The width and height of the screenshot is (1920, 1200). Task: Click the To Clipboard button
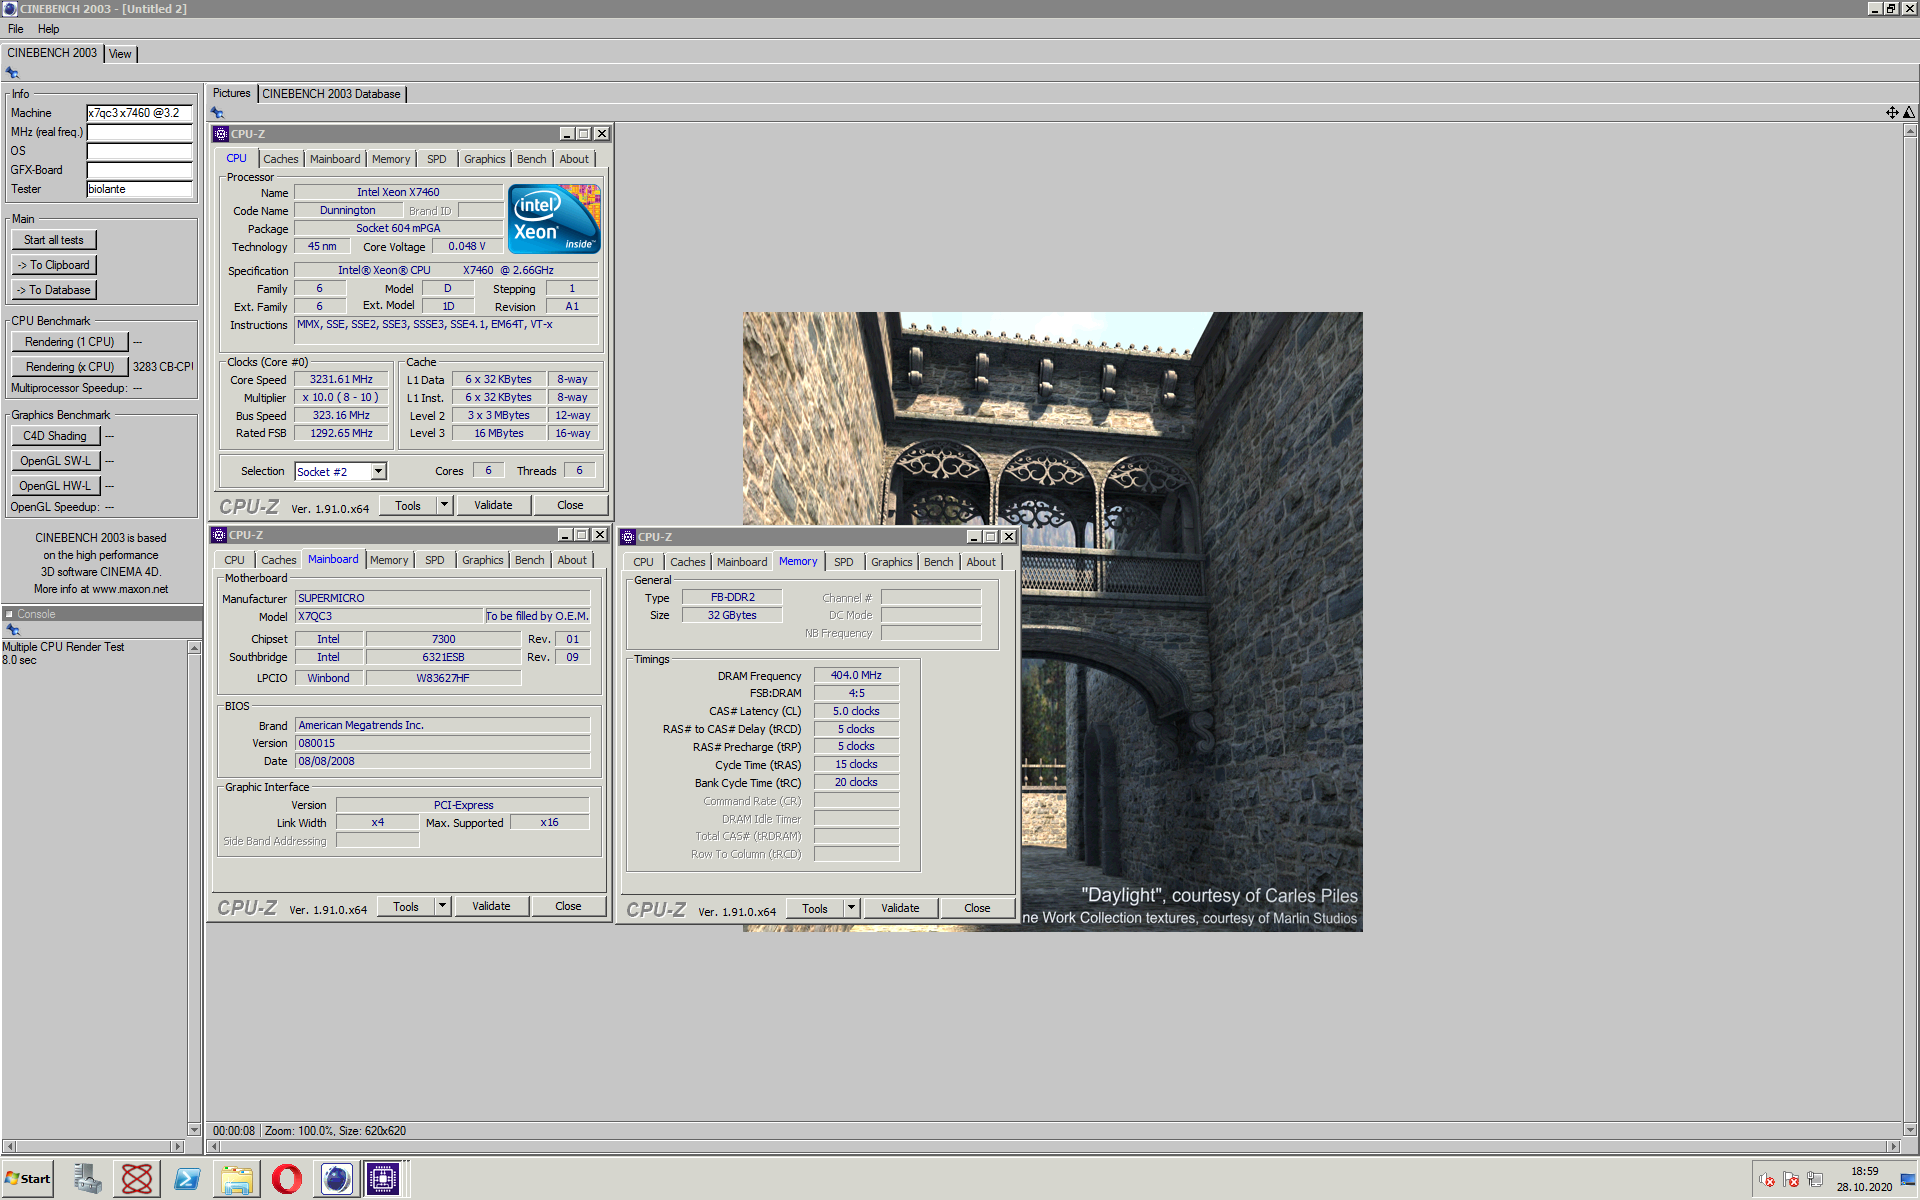tap(54, 265)
